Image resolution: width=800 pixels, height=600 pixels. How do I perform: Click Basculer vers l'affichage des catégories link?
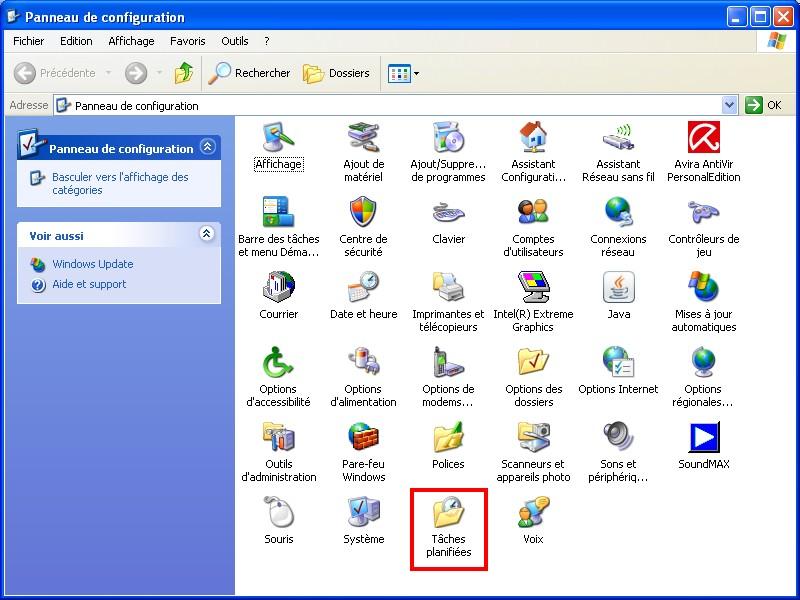pyautogui.click(x=120, y=183)
